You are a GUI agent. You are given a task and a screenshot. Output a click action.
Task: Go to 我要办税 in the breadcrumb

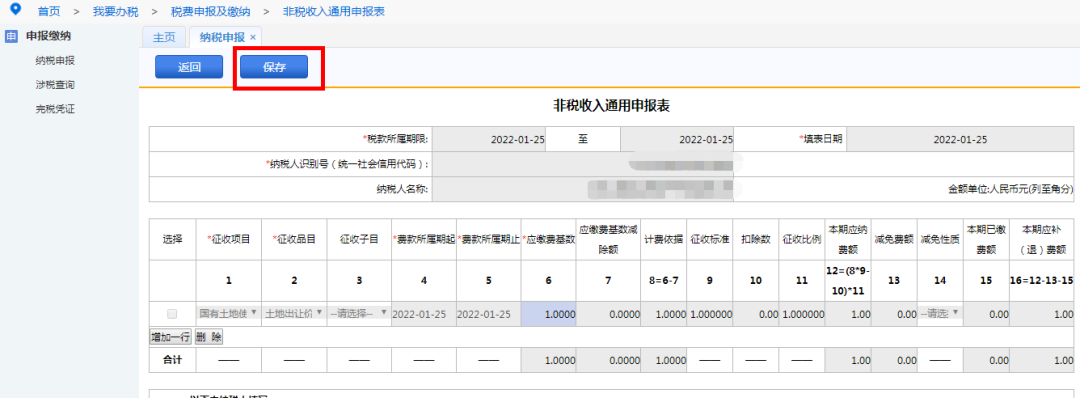[x=115, y=12]
